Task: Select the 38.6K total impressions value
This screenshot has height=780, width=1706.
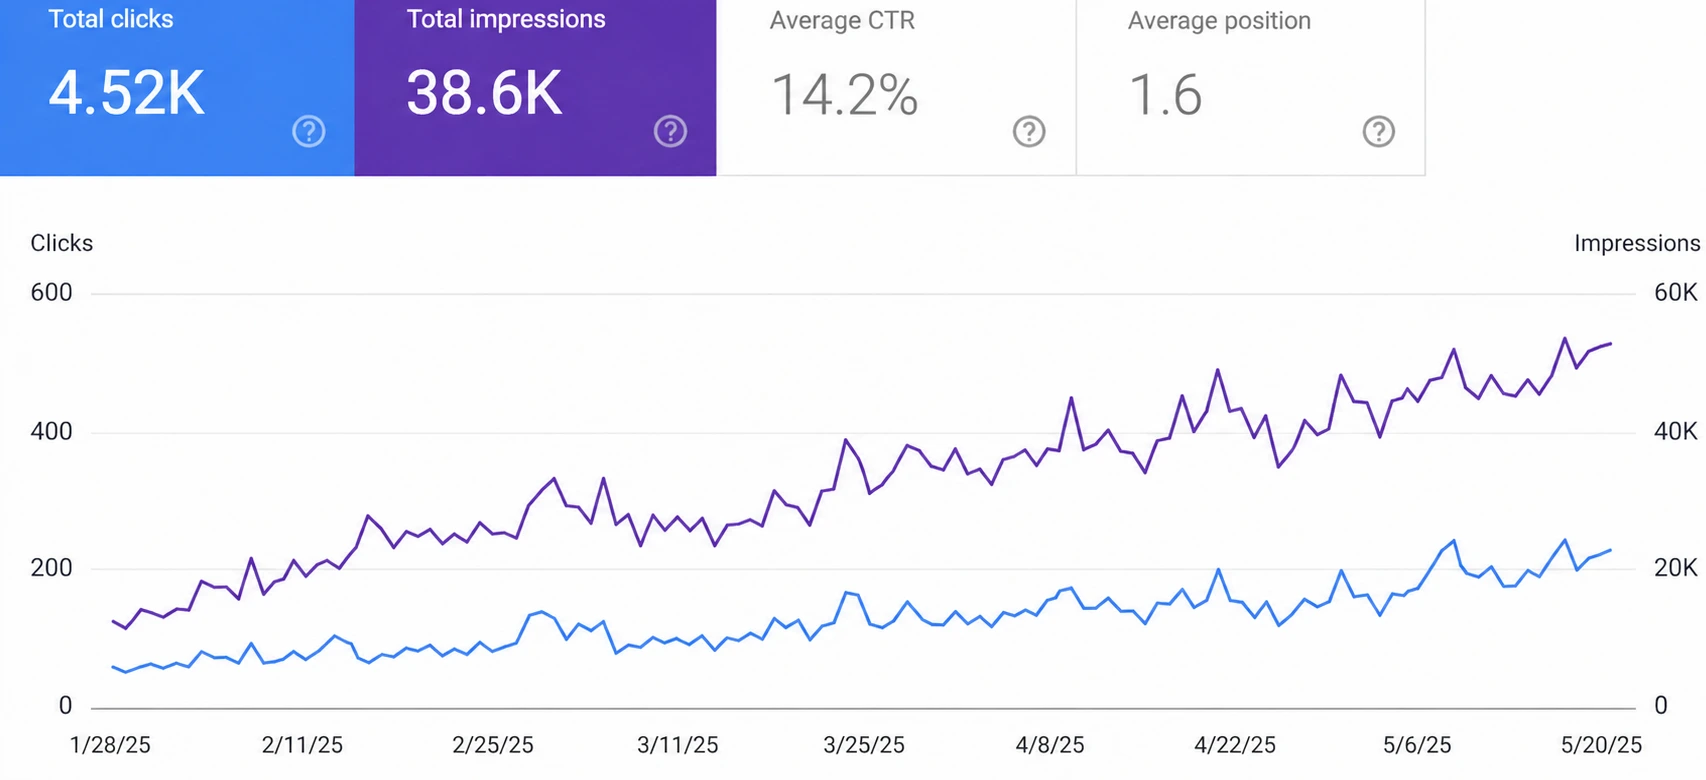Action: click(484, 94)
